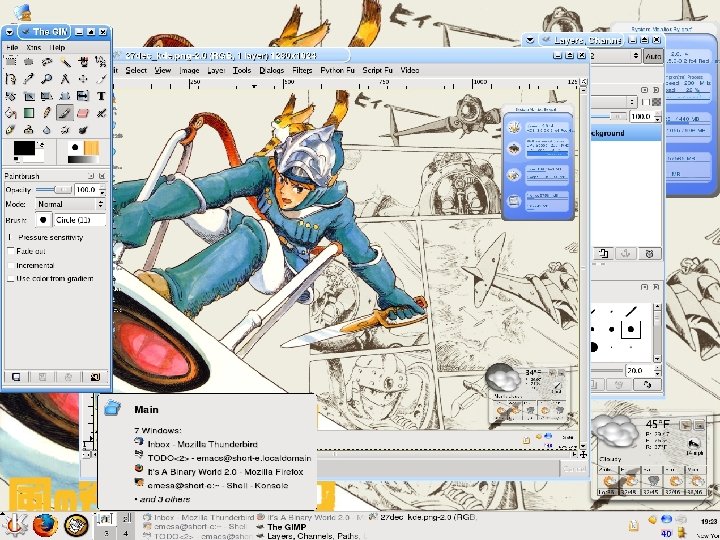Open the Image menu in image window
Screen dimensions: 720x540
[x=189, y=70]
